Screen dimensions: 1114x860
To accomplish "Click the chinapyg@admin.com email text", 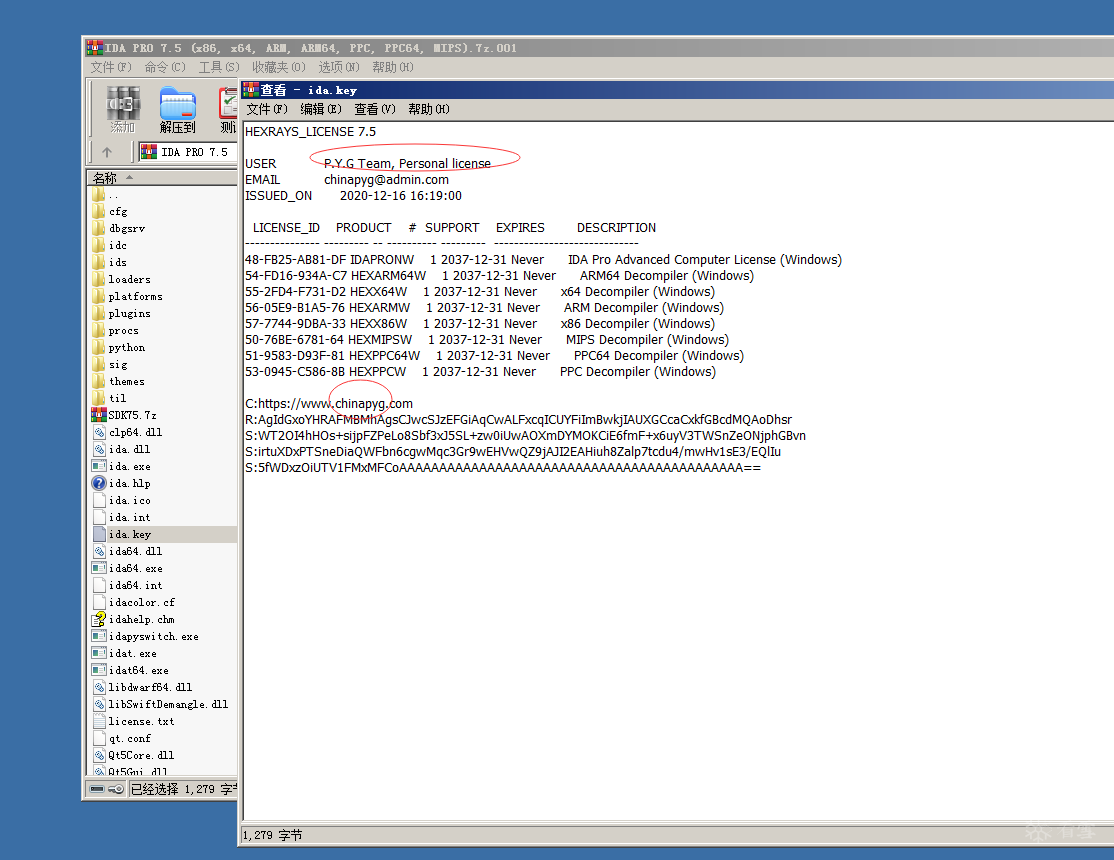I will point(386,180).
